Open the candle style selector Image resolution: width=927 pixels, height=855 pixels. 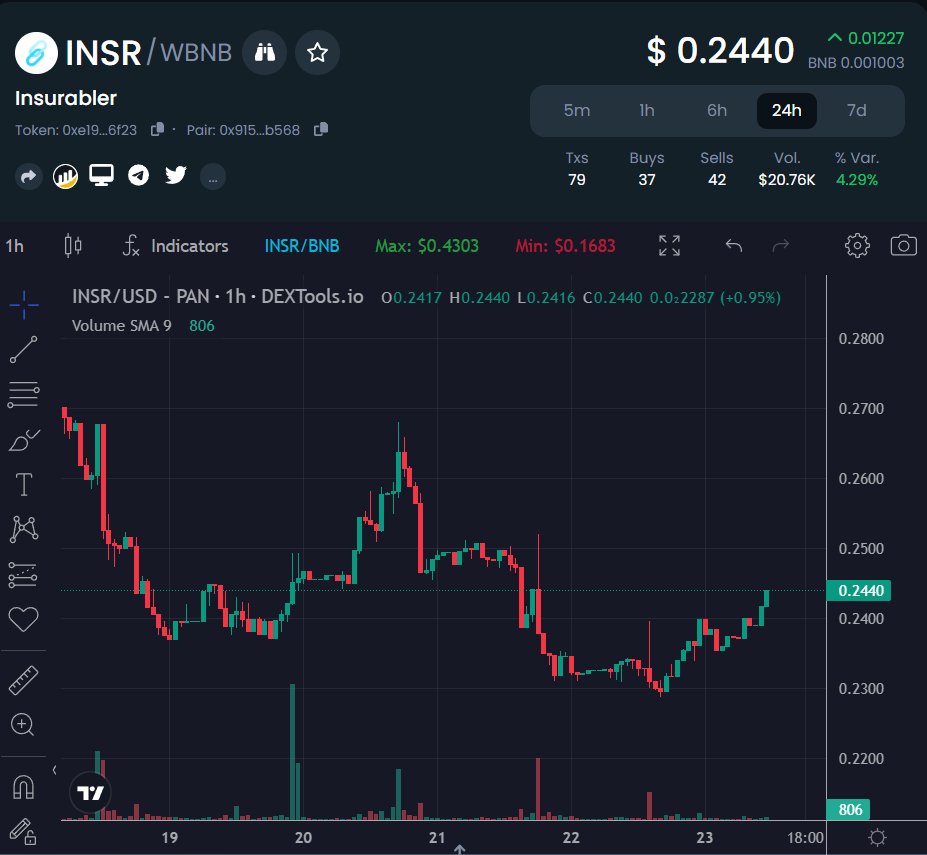(73, 245)
